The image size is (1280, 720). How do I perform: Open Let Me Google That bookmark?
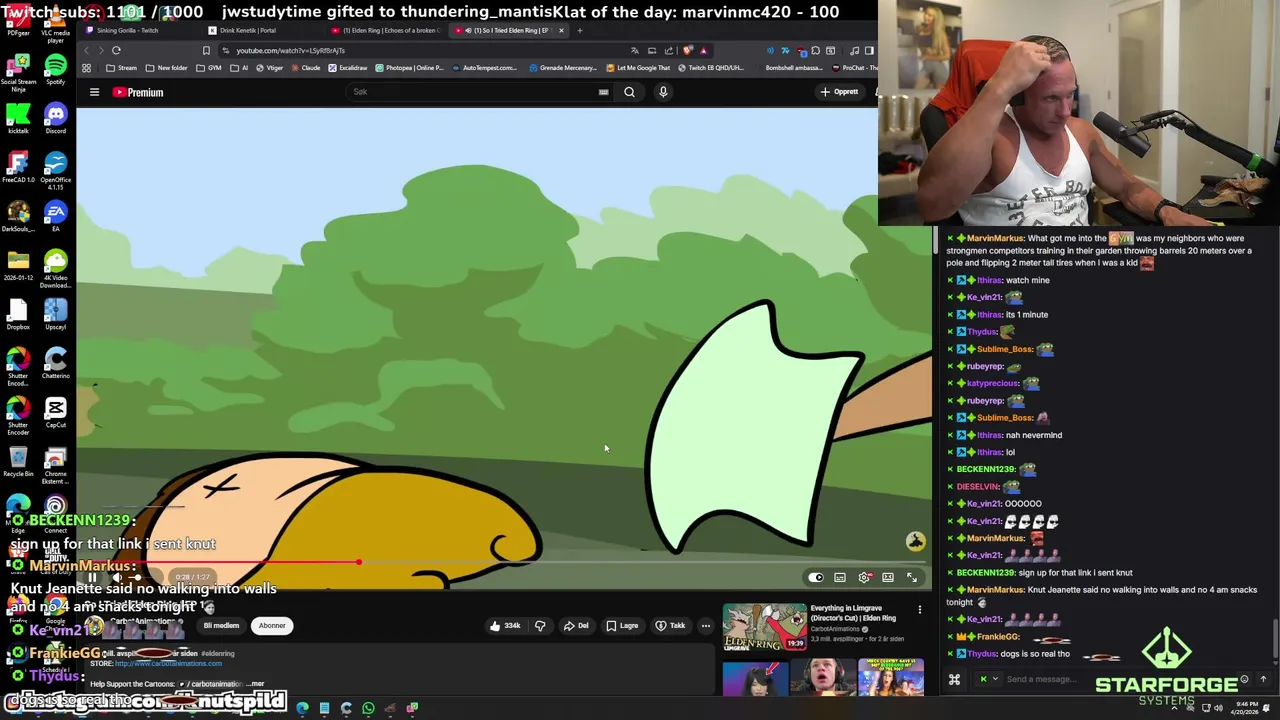click(x=638, y=68)
